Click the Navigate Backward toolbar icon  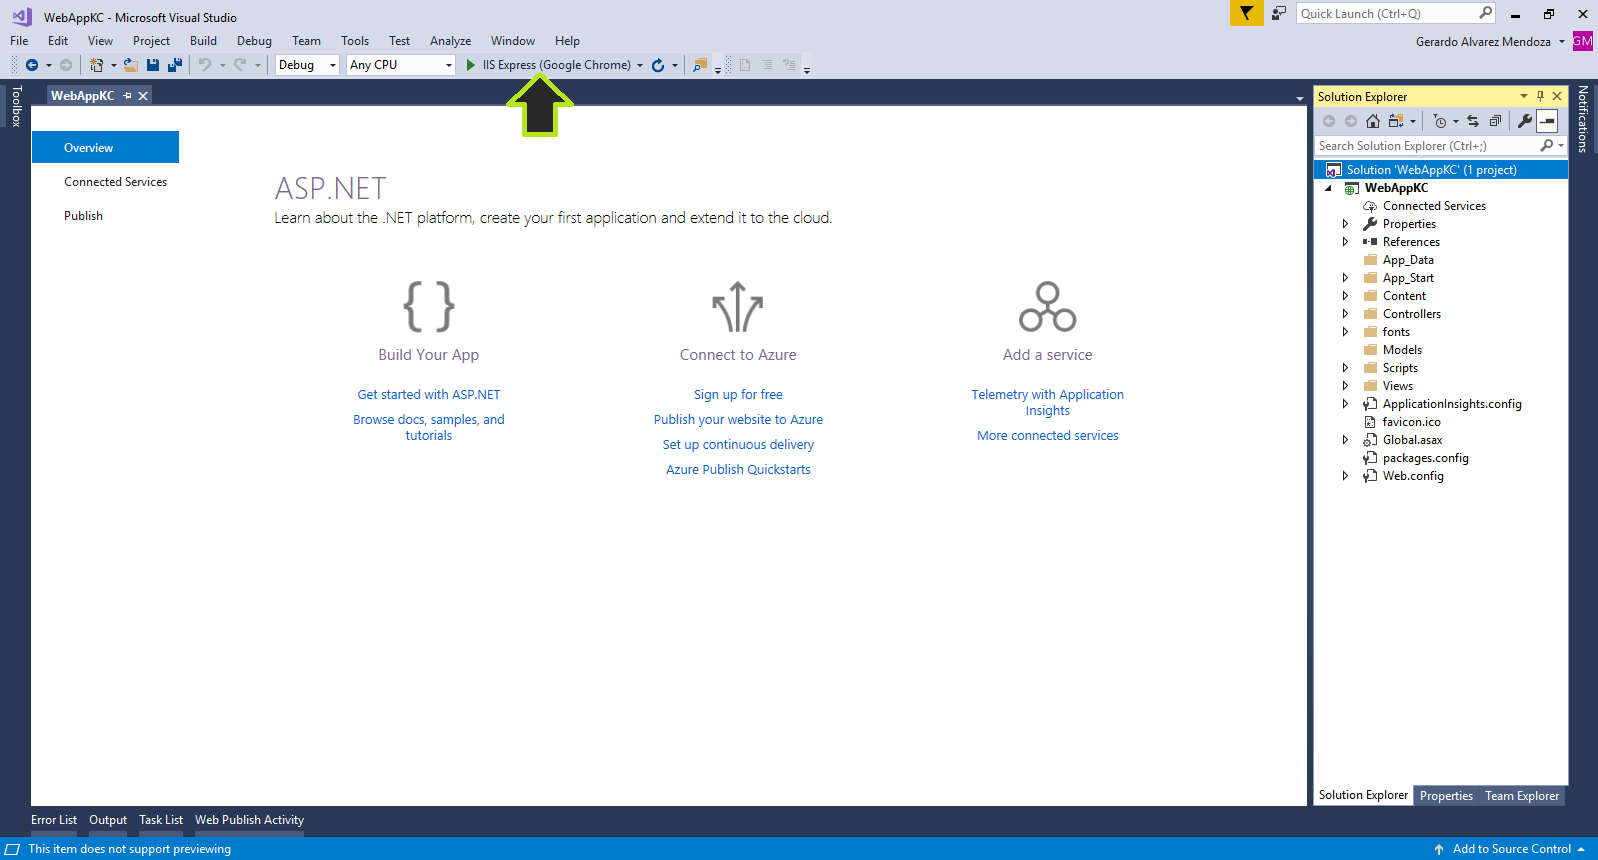[32, 65]
